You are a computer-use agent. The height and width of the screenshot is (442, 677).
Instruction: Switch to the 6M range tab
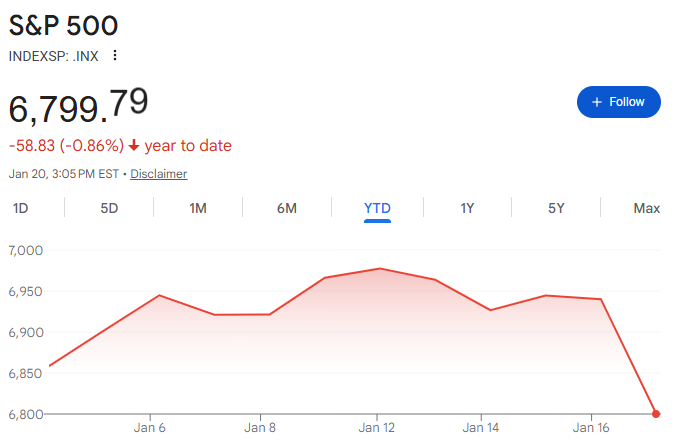(287, 208)
